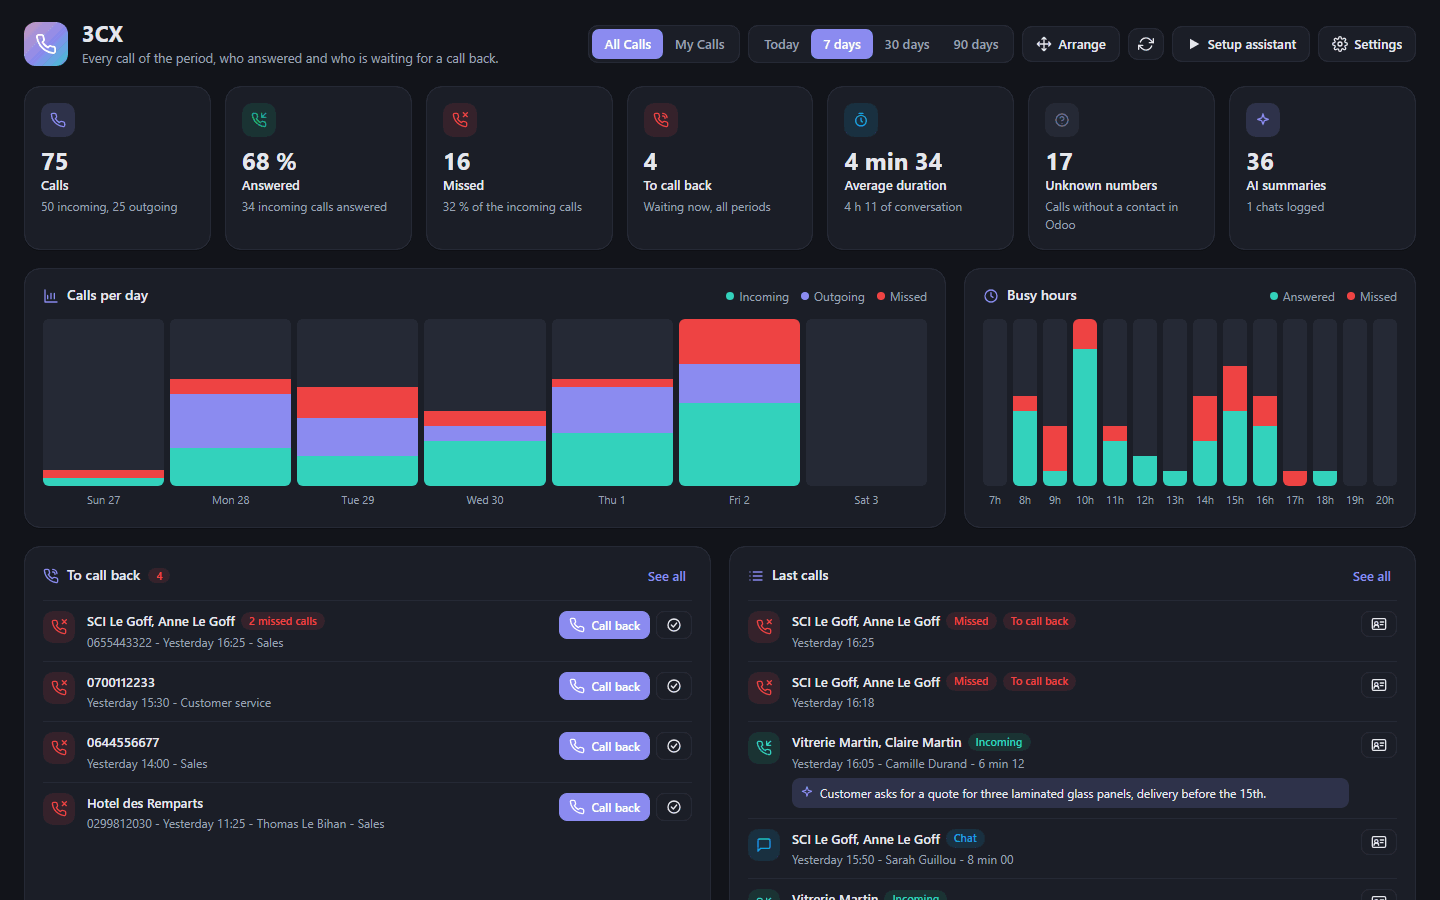Open contact card for SCI Le Goff 16:18 call
This screenshot has height=900, width=1440.
[x=1379, y=685]
